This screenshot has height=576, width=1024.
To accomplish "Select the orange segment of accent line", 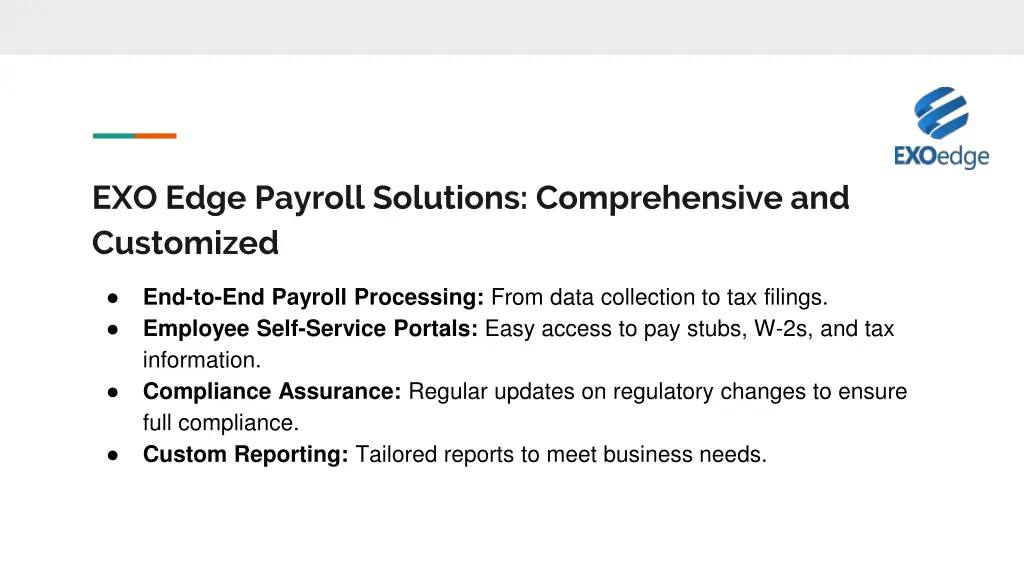I will [156, 135].
